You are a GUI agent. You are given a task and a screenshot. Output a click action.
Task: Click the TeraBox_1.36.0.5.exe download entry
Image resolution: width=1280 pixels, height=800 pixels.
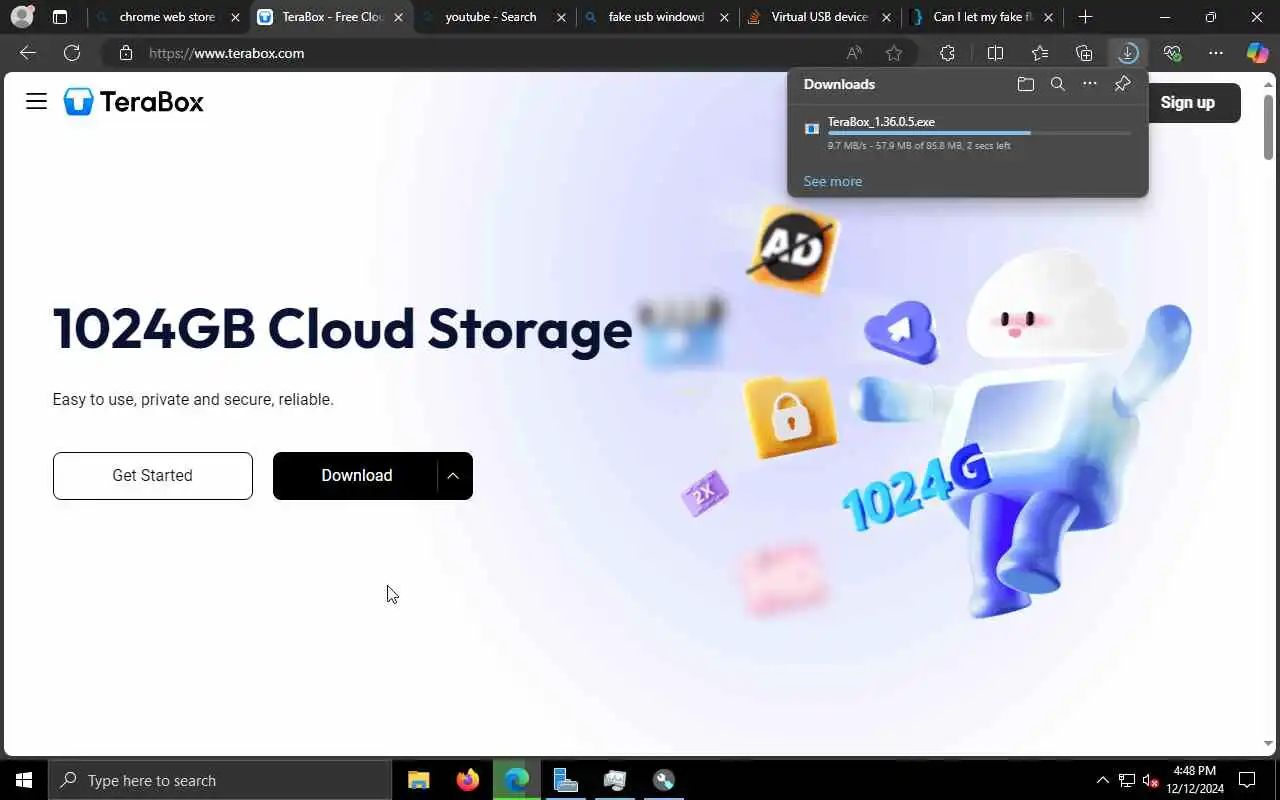click(x=967, y=133)
